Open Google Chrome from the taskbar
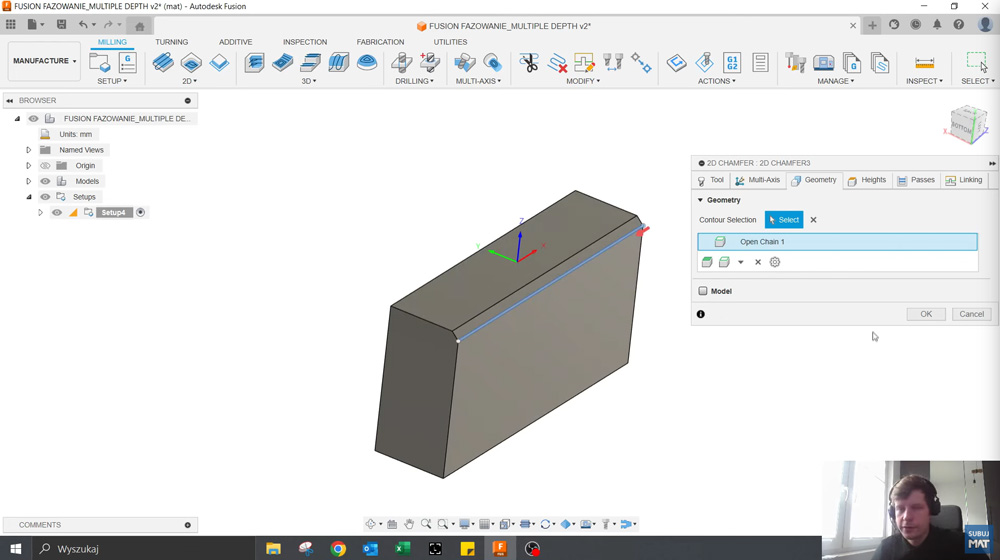1000x560 pixels. 338,548
